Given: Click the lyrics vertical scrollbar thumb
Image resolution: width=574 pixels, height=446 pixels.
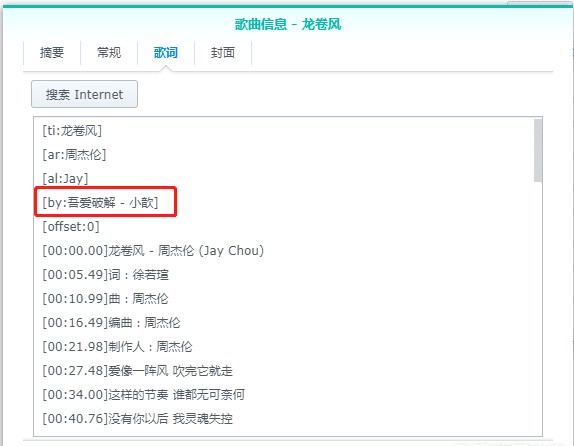Looking at the screenshot, I should (537, 150).
